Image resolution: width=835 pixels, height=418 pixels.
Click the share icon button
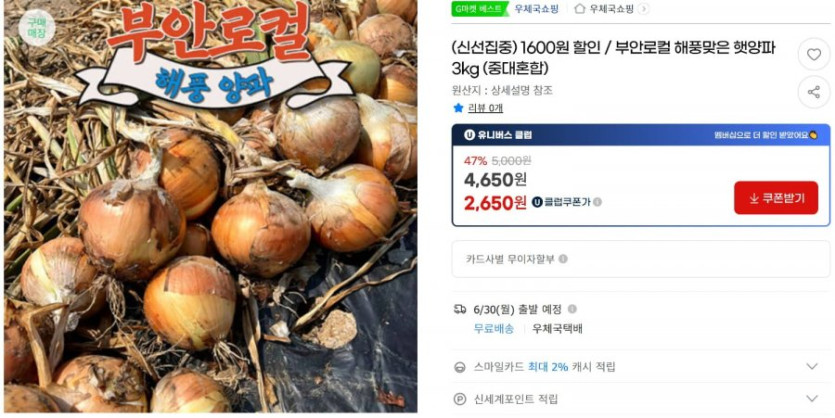[x=813, y=92]
